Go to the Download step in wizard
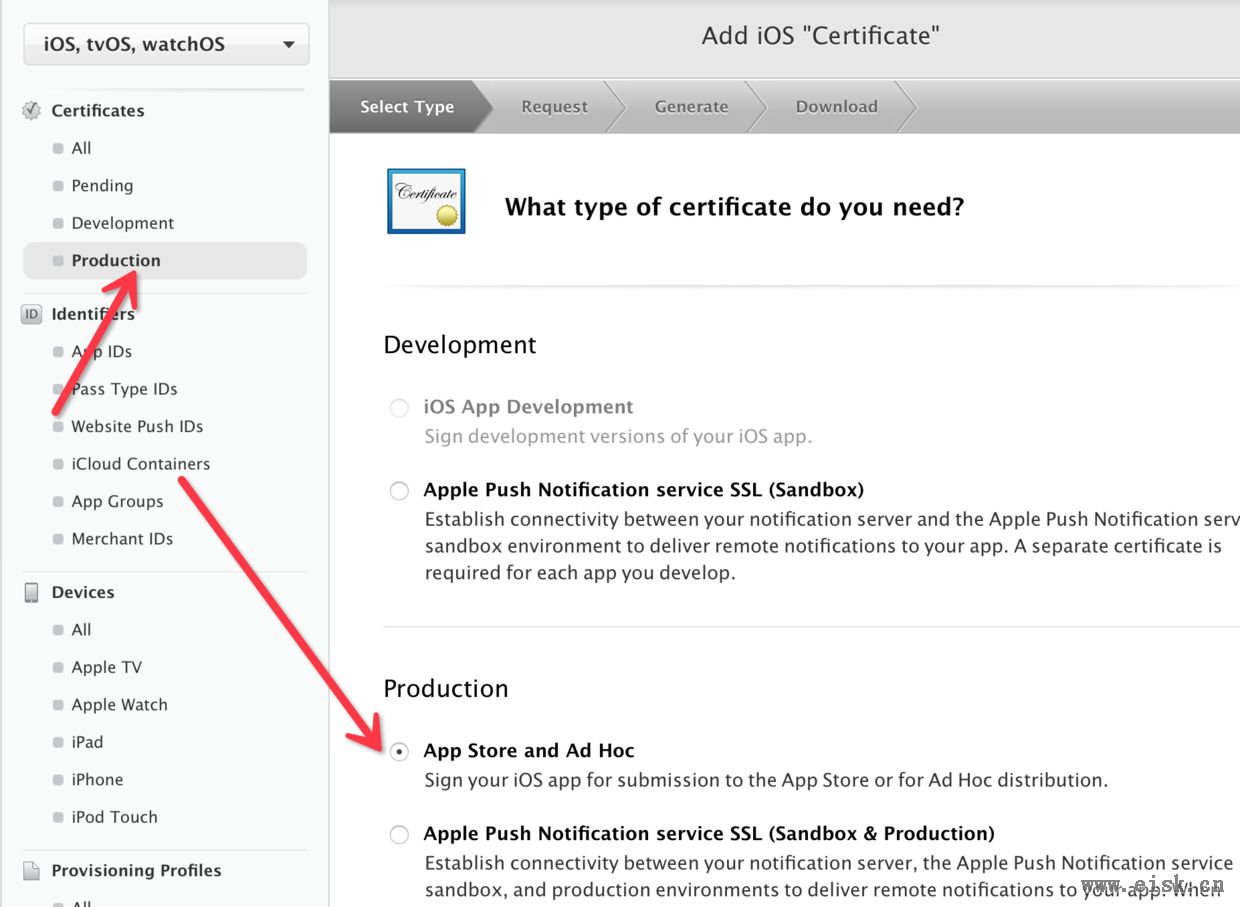Viewport: 1240px width, 907px height. point(836,106)
